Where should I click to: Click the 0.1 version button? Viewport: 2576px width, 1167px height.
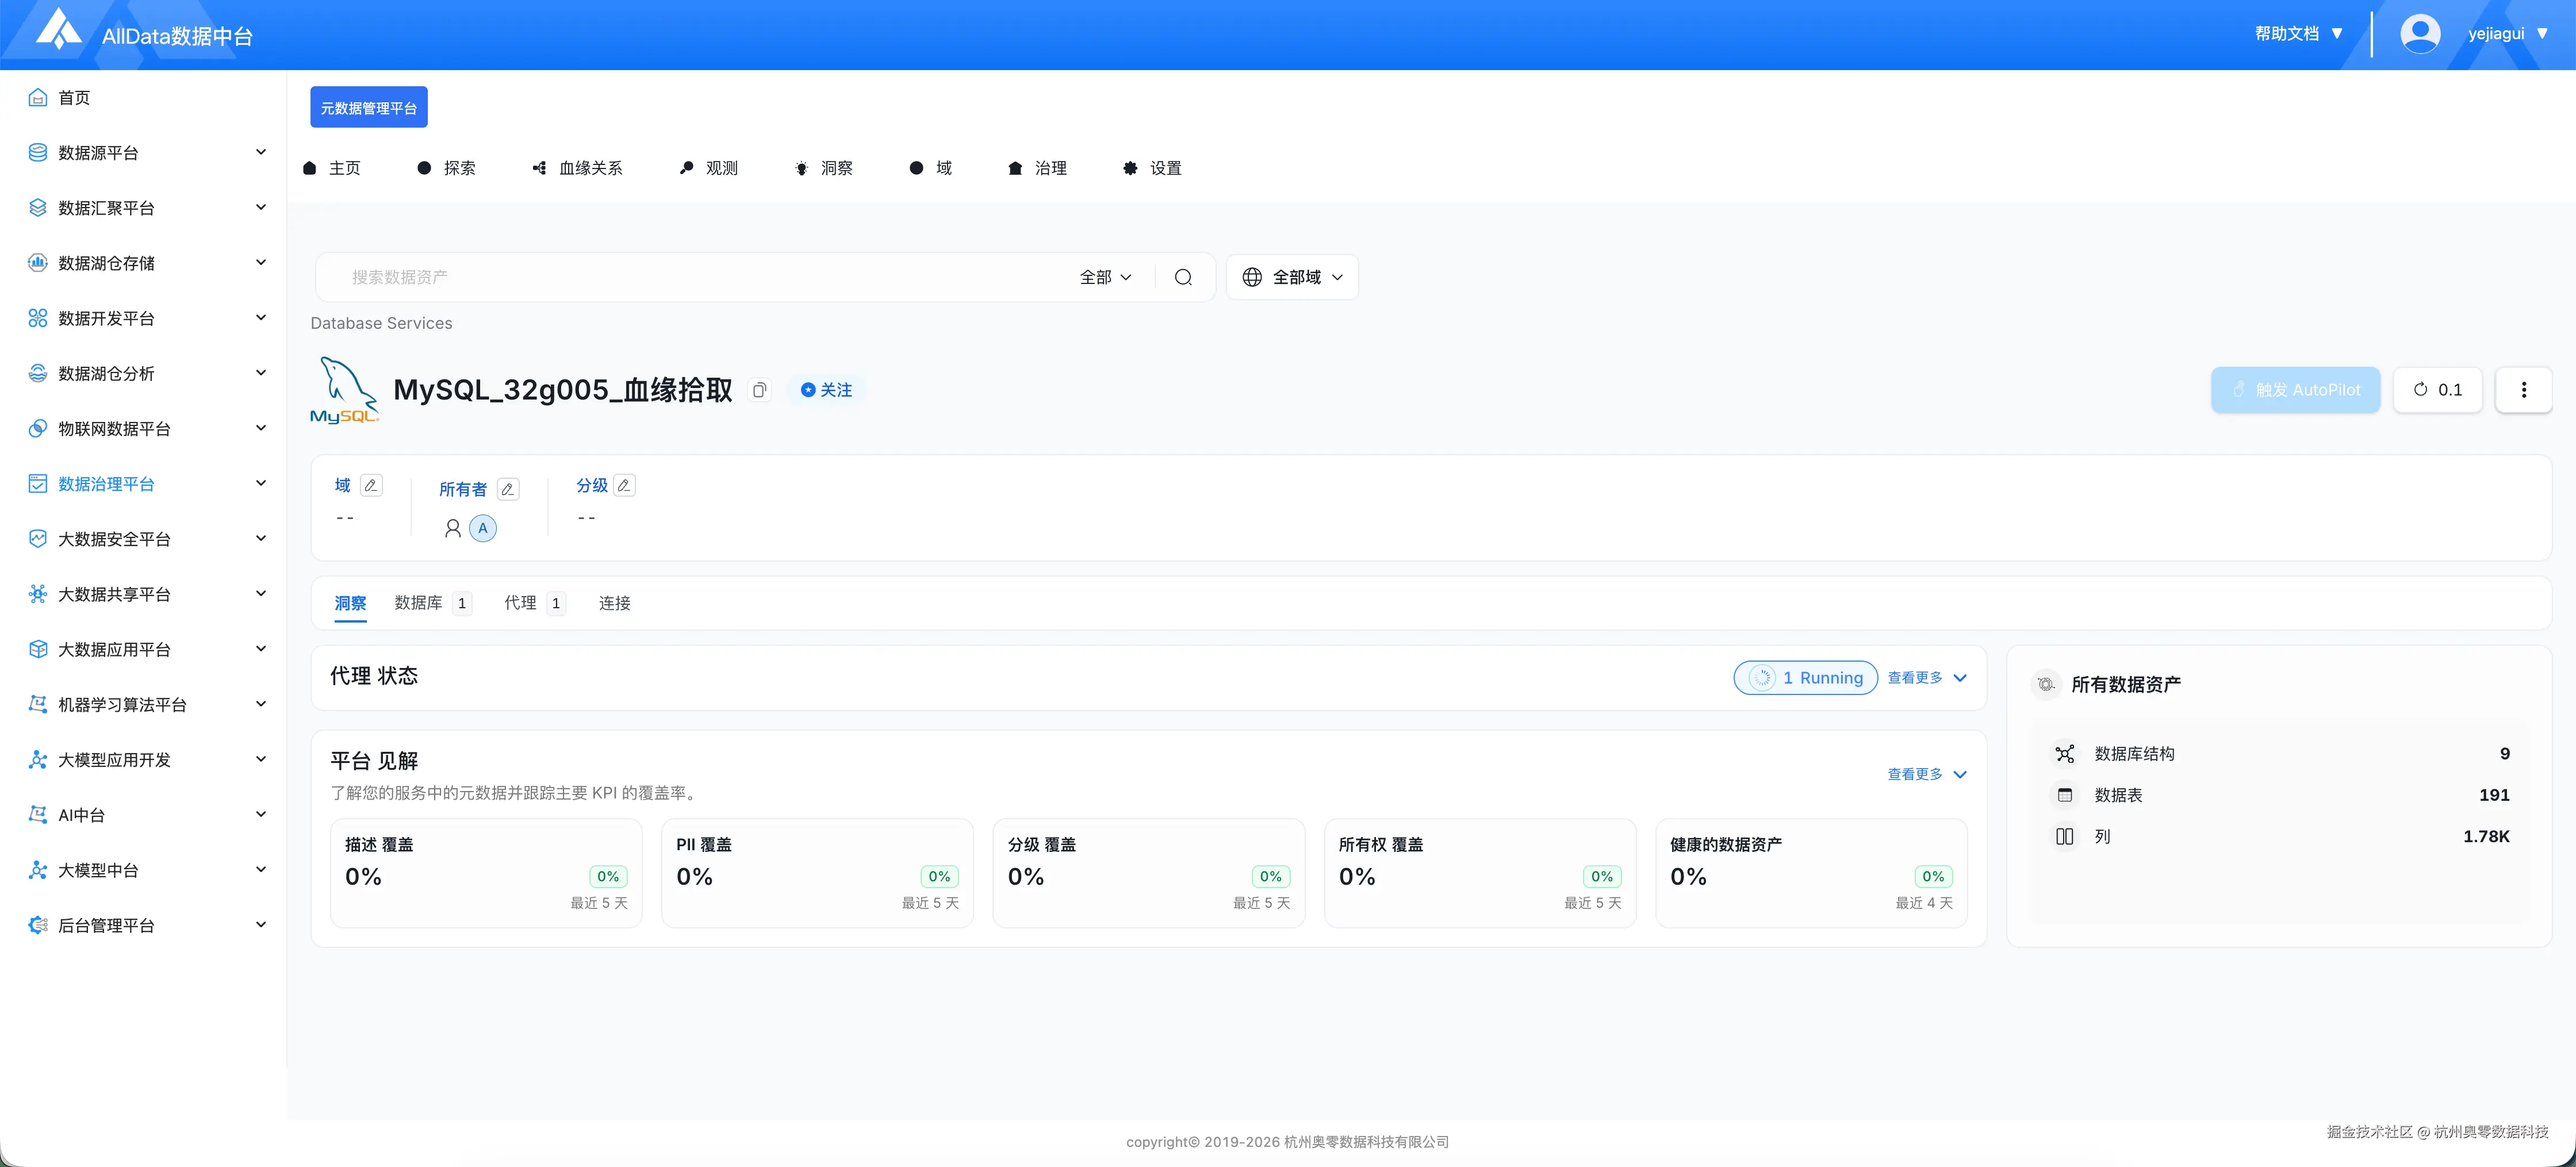coord(2437,390)
